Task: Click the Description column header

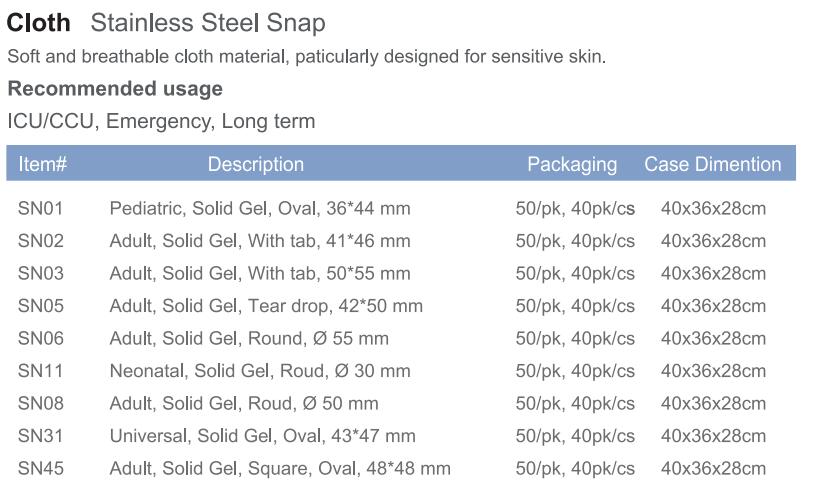Action: (256, 164)
